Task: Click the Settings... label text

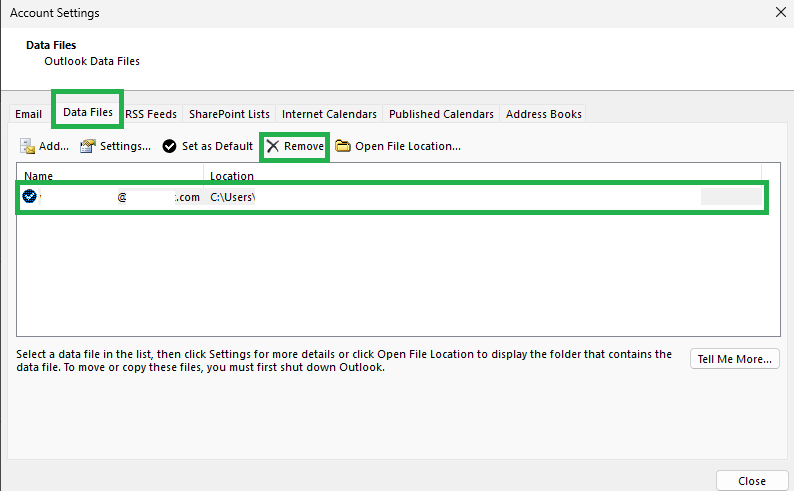Action: [x=125, y=146]
